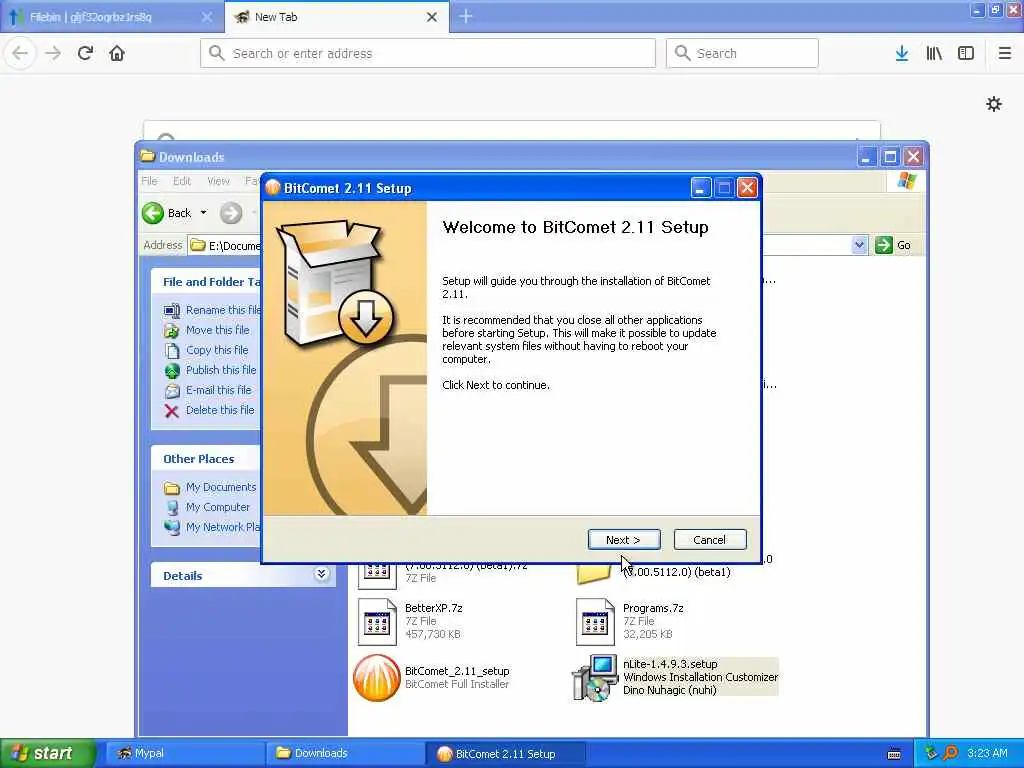The height and width of the screenshot is (768, 1024).
Task: Go back in the browser toolbar
Action: (x=20, y=53)
